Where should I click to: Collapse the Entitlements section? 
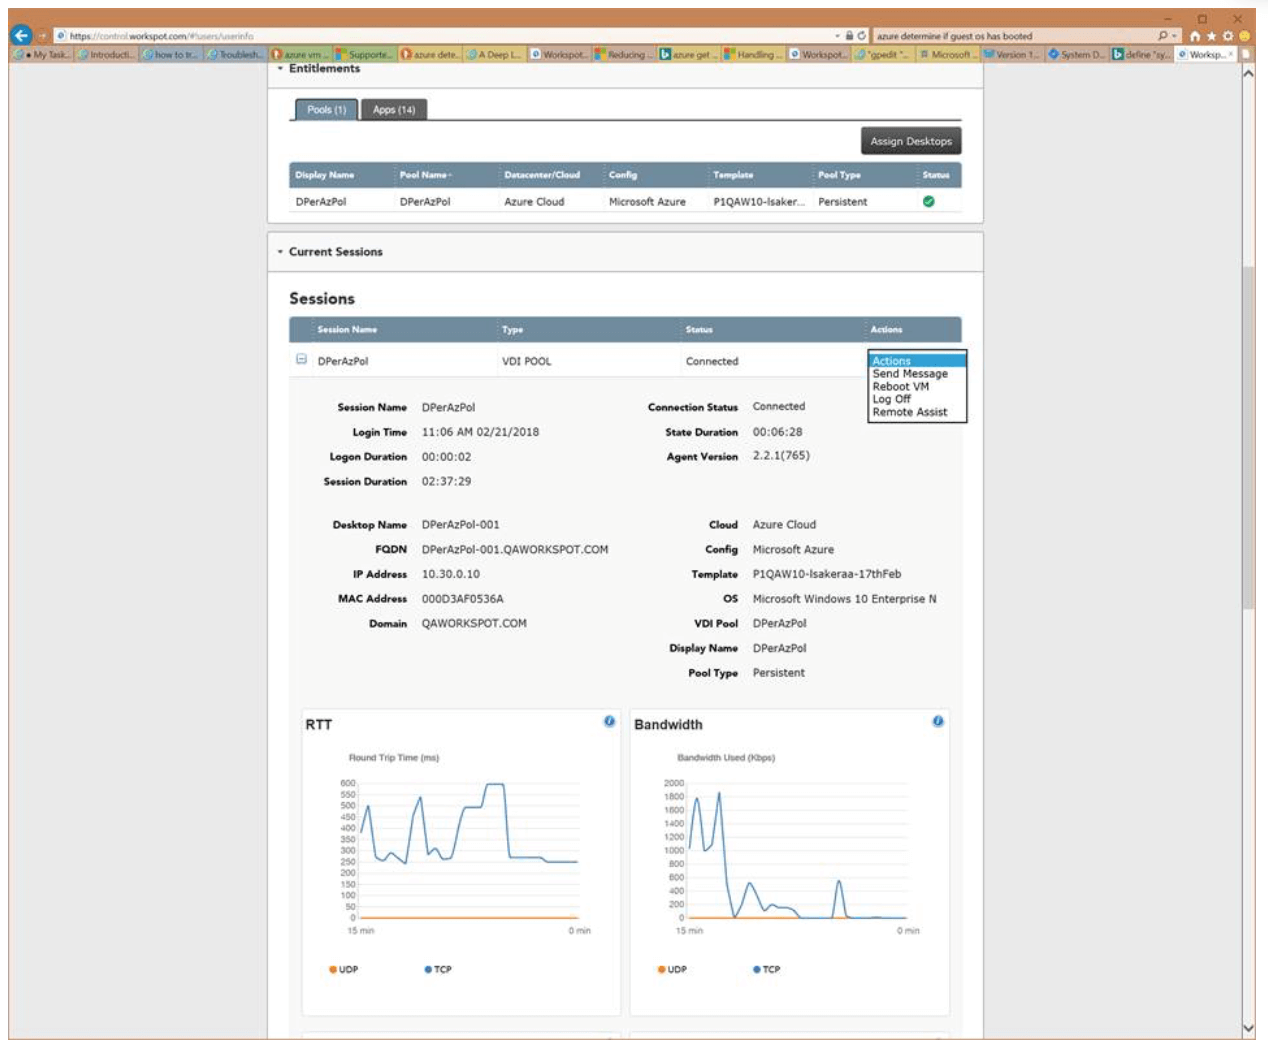point(280,69)
